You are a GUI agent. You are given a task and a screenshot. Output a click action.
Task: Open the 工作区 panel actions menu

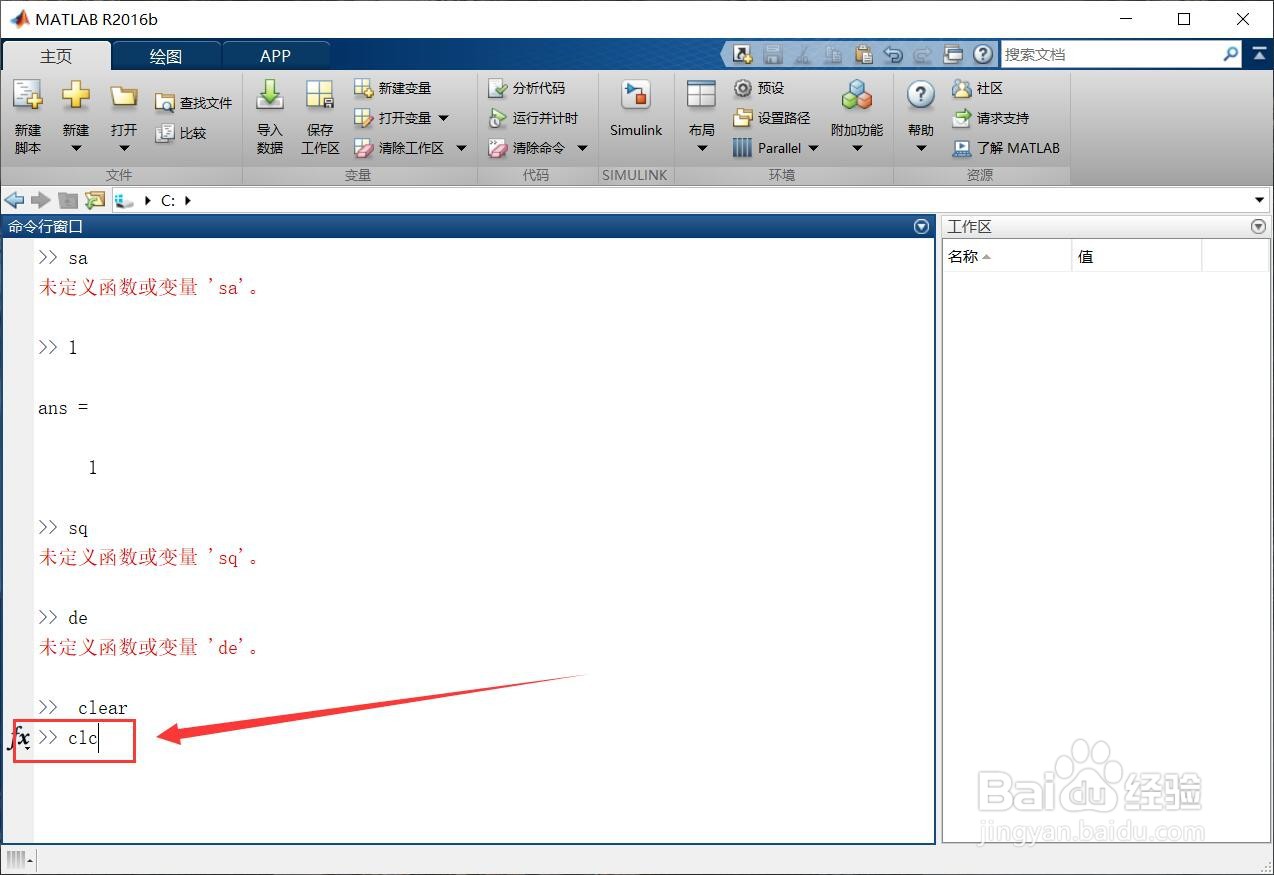coord(1258,227)
